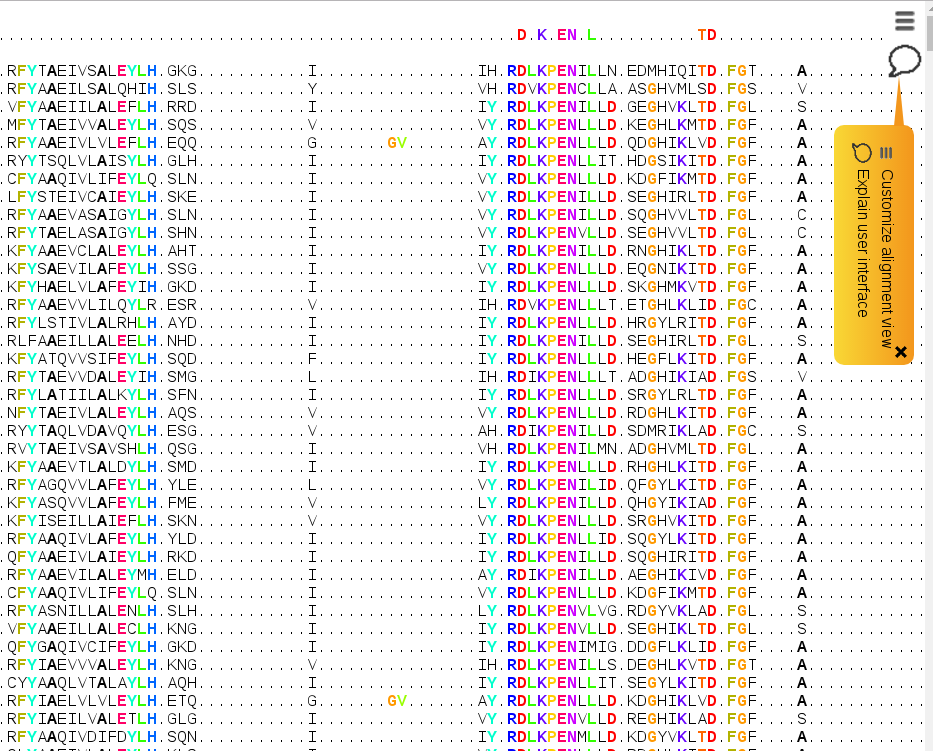Select sequence segment "RFYAGQVVLAFEYLH"

pos(82,485)
